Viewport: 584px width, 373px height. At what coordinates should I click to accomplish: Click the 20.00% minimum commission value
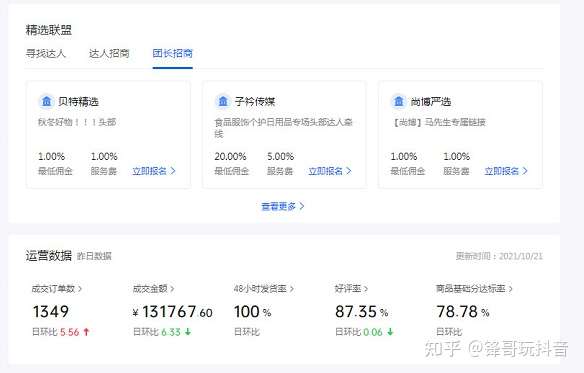(230, 157)
